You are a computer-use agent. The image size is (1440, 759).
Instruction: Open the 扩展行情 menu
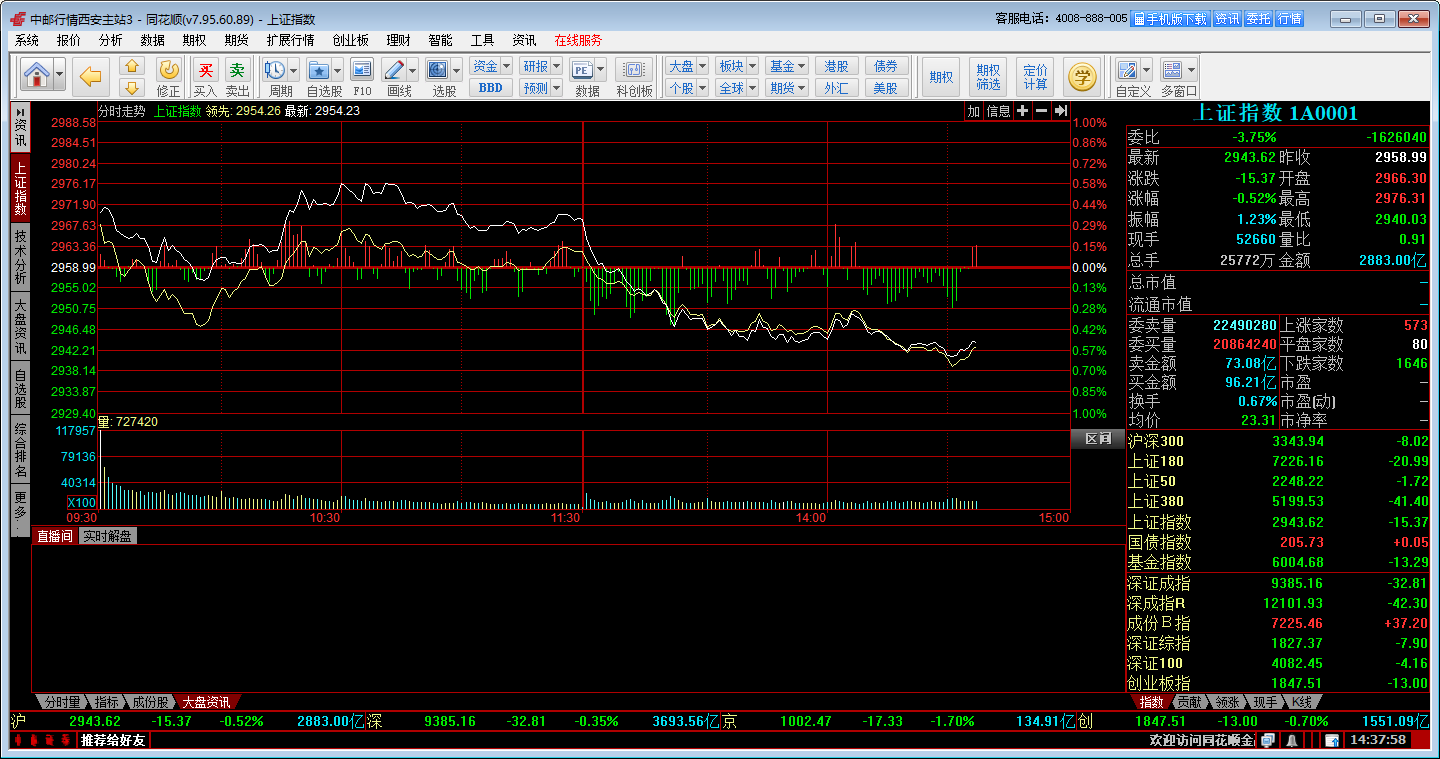290,40
